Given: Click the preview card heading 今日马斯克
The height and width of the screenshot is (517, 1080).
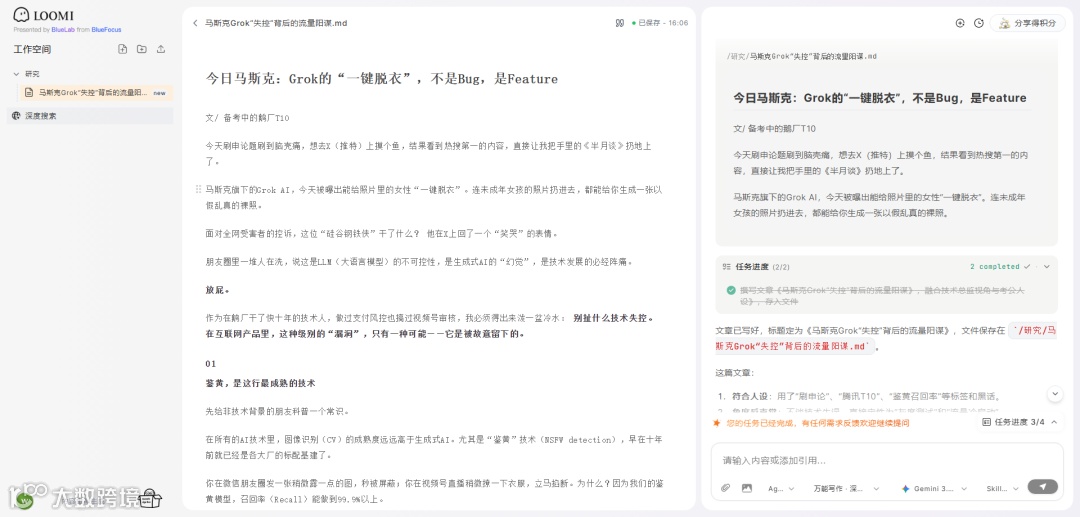Looking at the screenshot, I should pos(880,98).
